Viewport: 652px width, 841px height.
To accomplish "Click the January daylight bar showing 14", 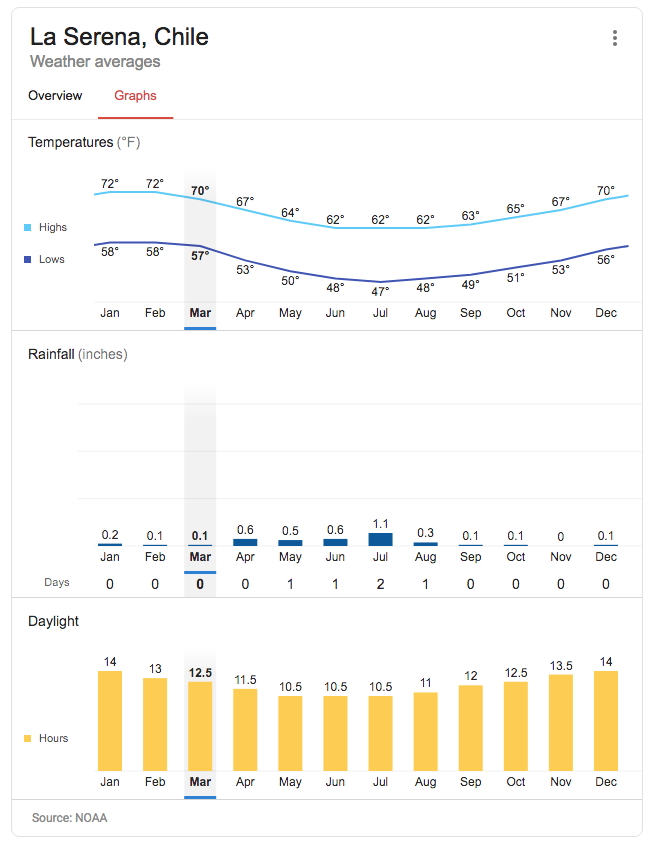I will pos(110,720).
